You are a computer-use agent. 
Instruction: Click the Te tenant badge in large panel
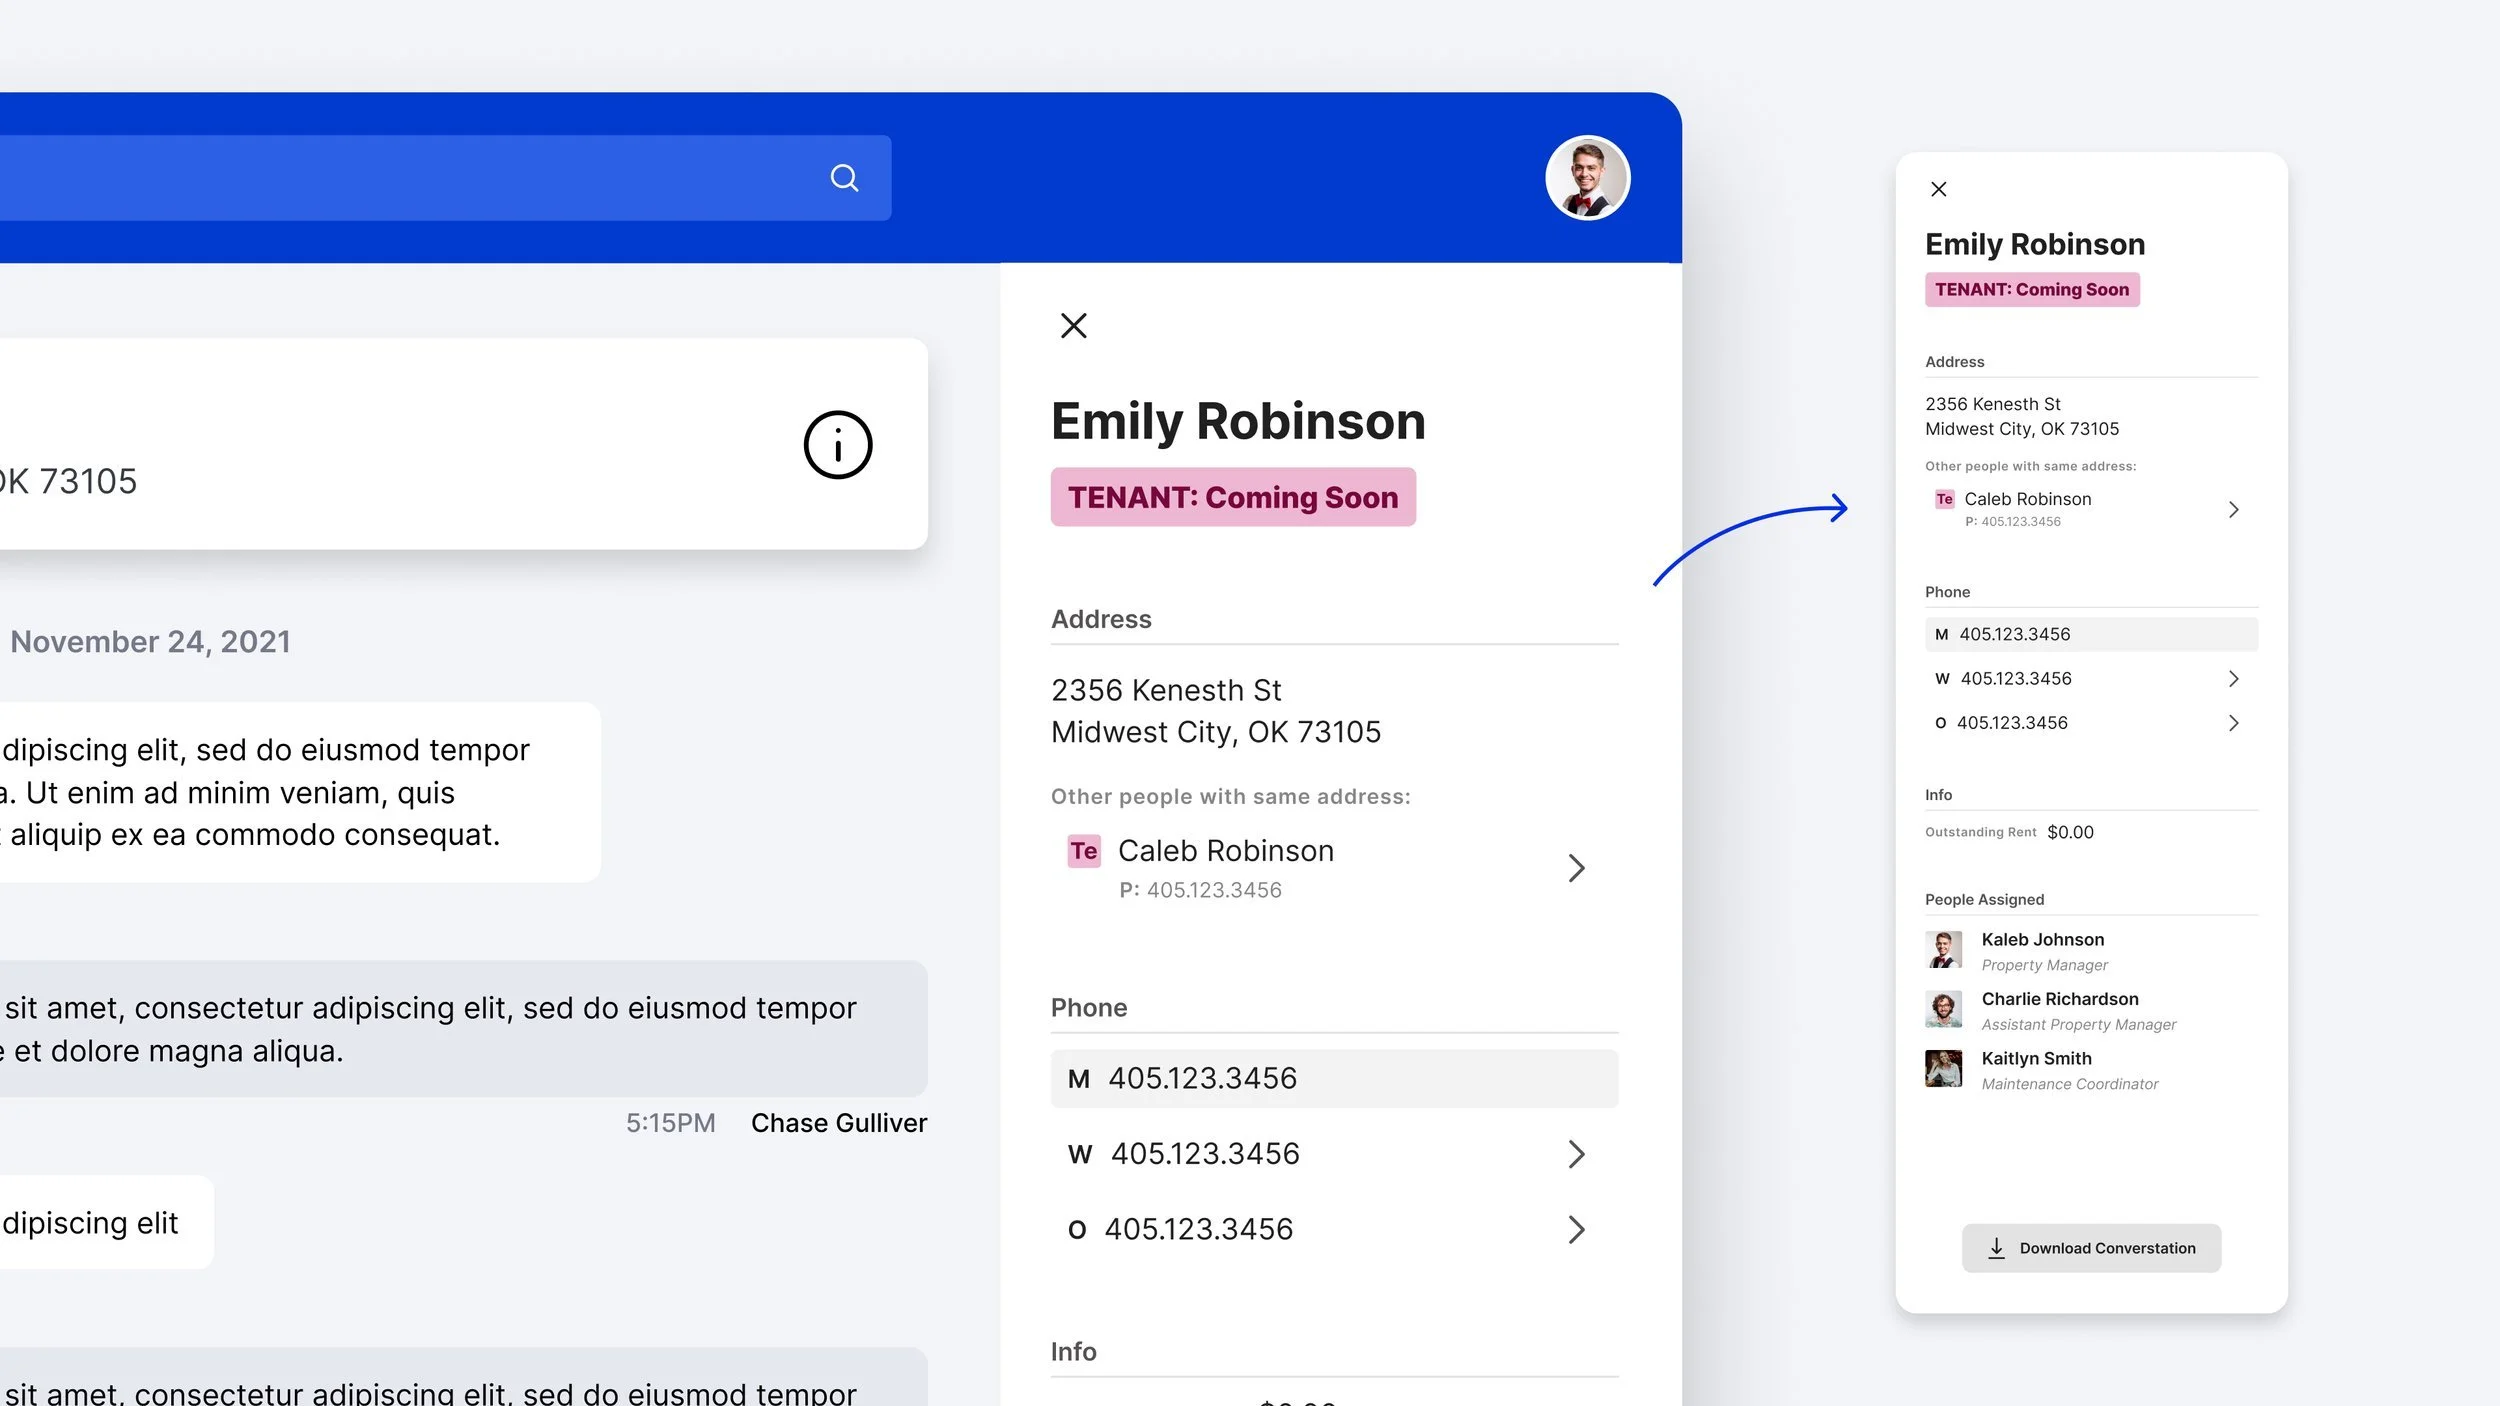click(1083, 851)
